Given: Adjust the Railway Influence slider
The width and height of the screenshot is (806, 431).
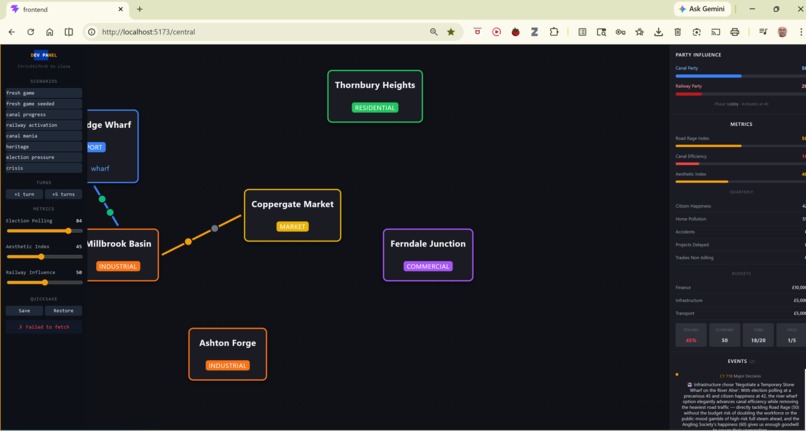Looking at the screenshot, I should click(x=44, y=282).
